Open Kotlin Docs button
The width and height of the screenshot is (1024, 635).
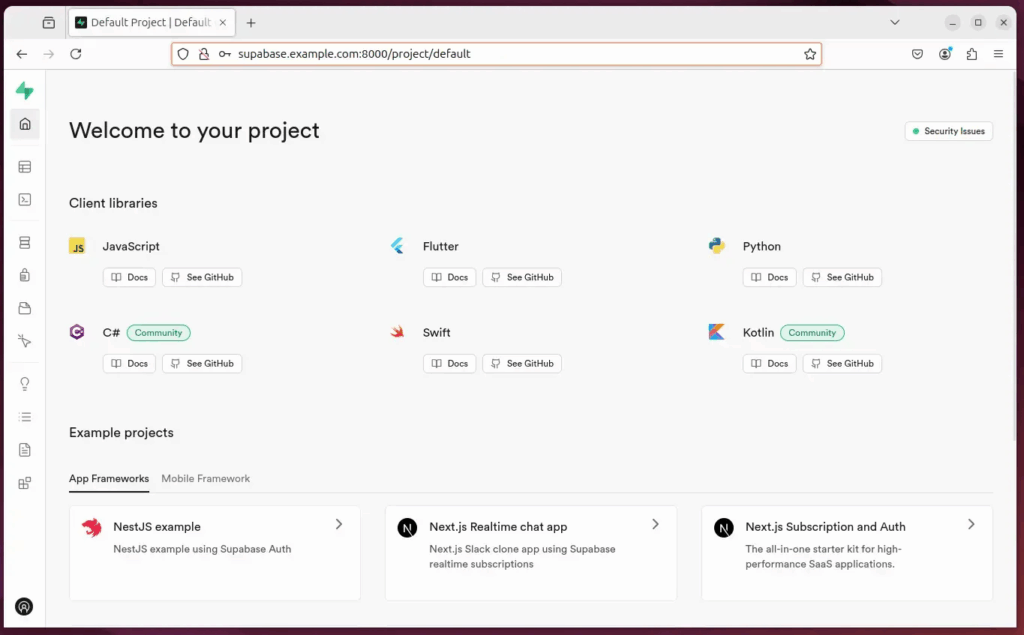tap(769, 364)
